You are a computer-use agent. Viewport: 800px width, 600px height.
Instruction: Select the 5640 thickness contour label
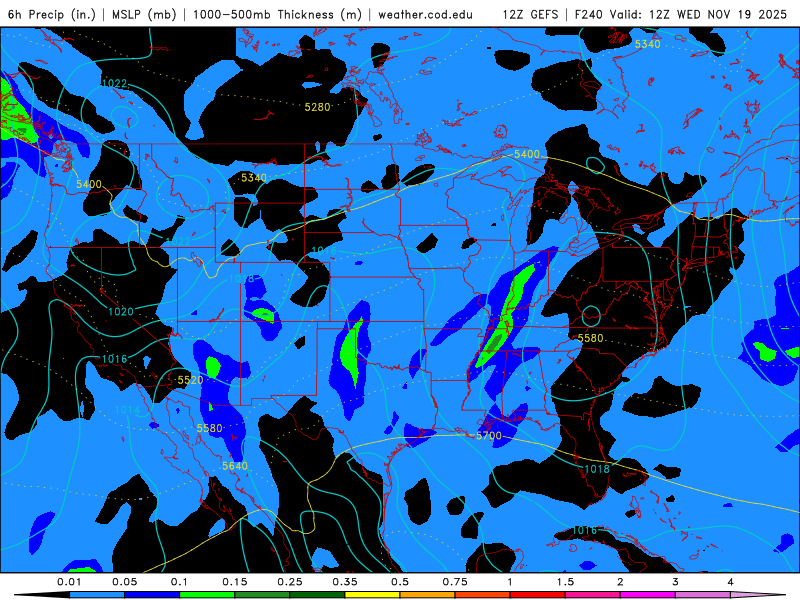(235, 465)
